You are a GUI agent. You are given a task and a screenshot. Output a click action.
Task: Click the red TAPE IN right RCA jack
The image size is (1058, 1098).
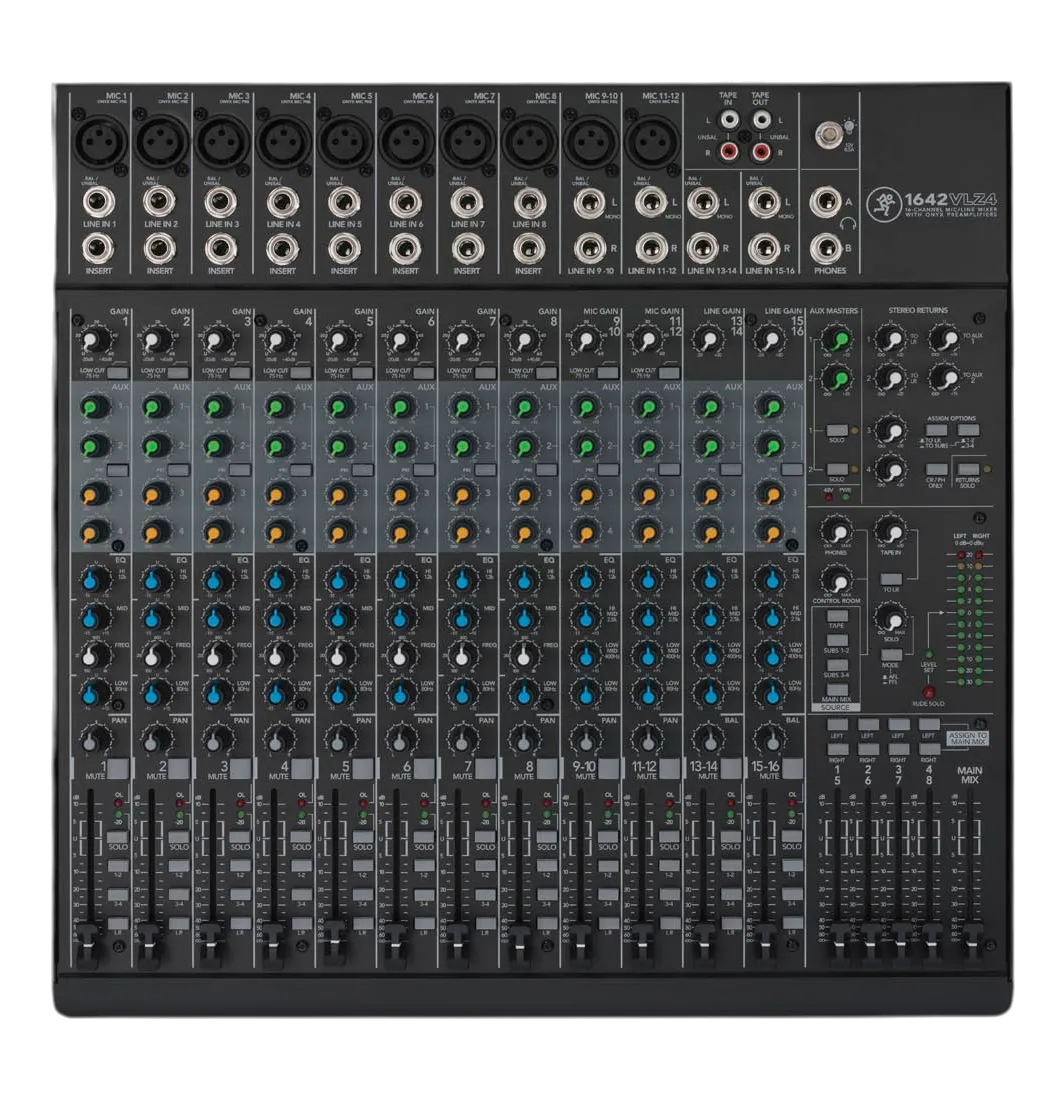[729, 150]
